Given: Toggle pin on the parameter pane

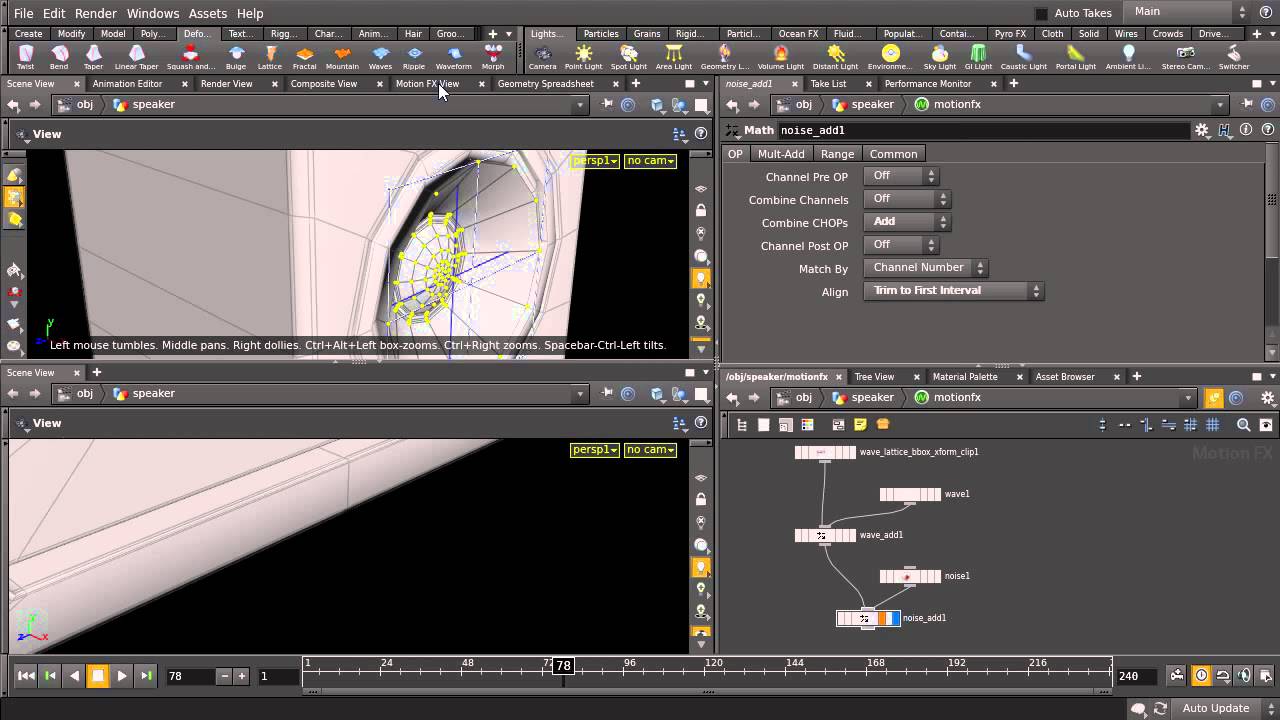Looking at the screenshot, I should (1247, 104).
